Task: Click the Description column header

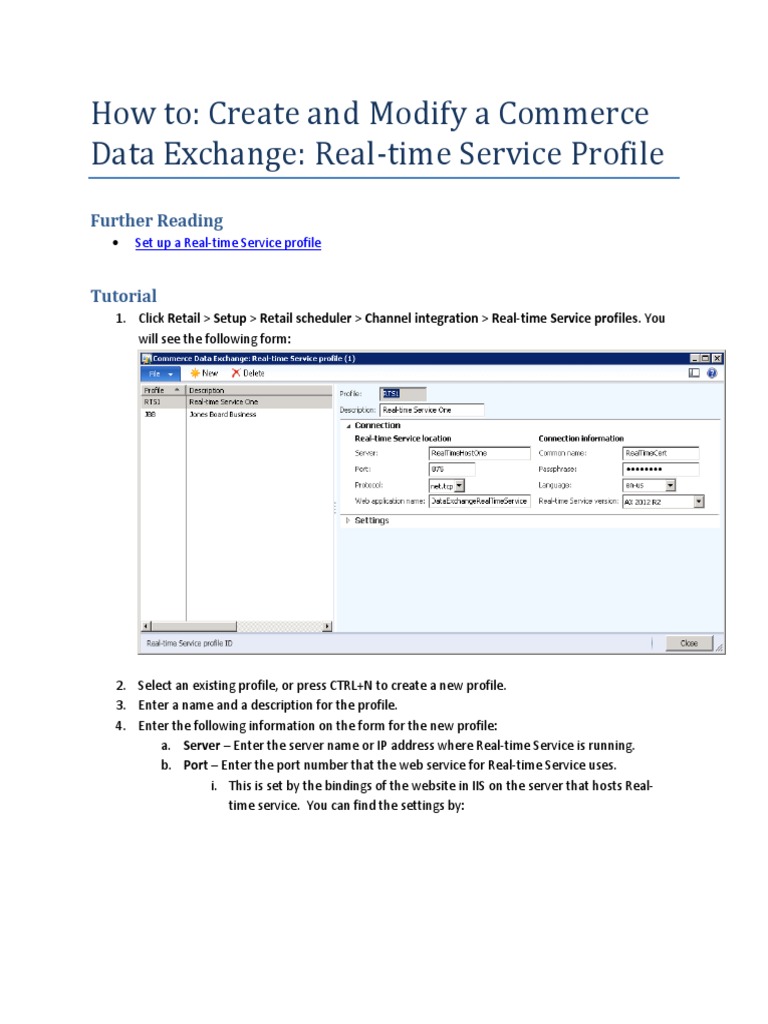Action: coord(259,390)
